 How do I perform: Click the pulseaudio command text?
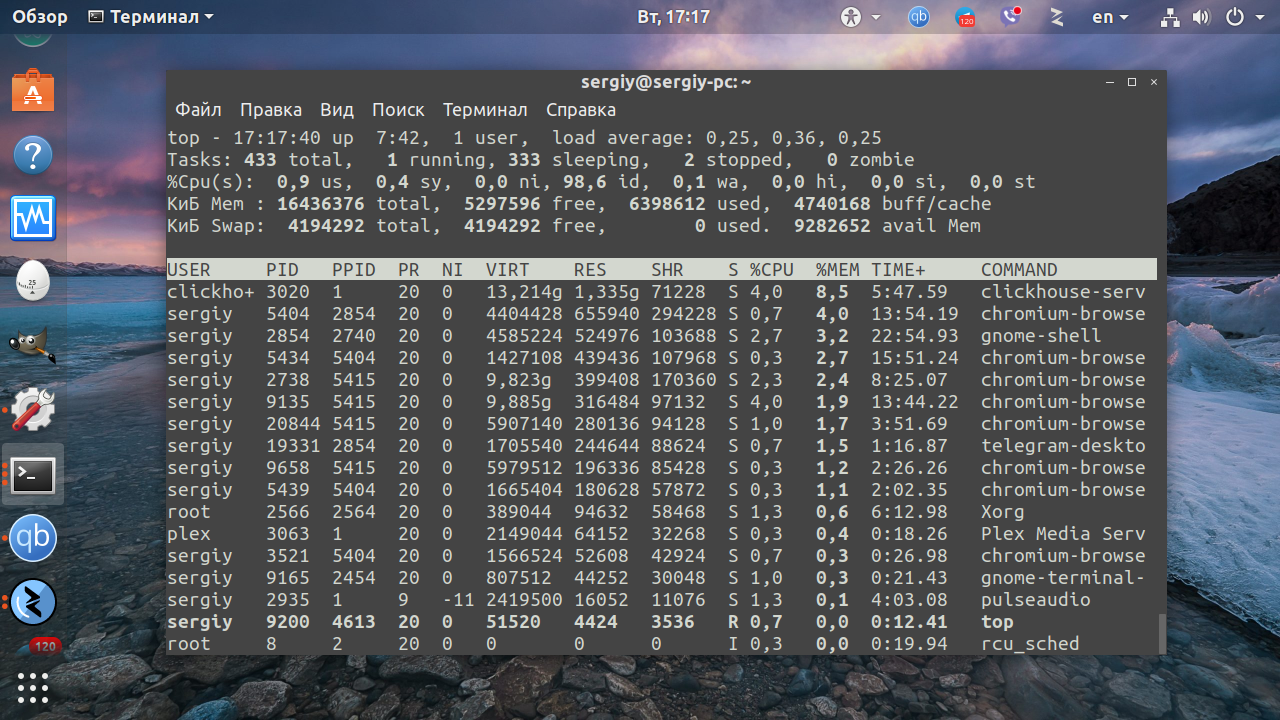[1036, 600]
